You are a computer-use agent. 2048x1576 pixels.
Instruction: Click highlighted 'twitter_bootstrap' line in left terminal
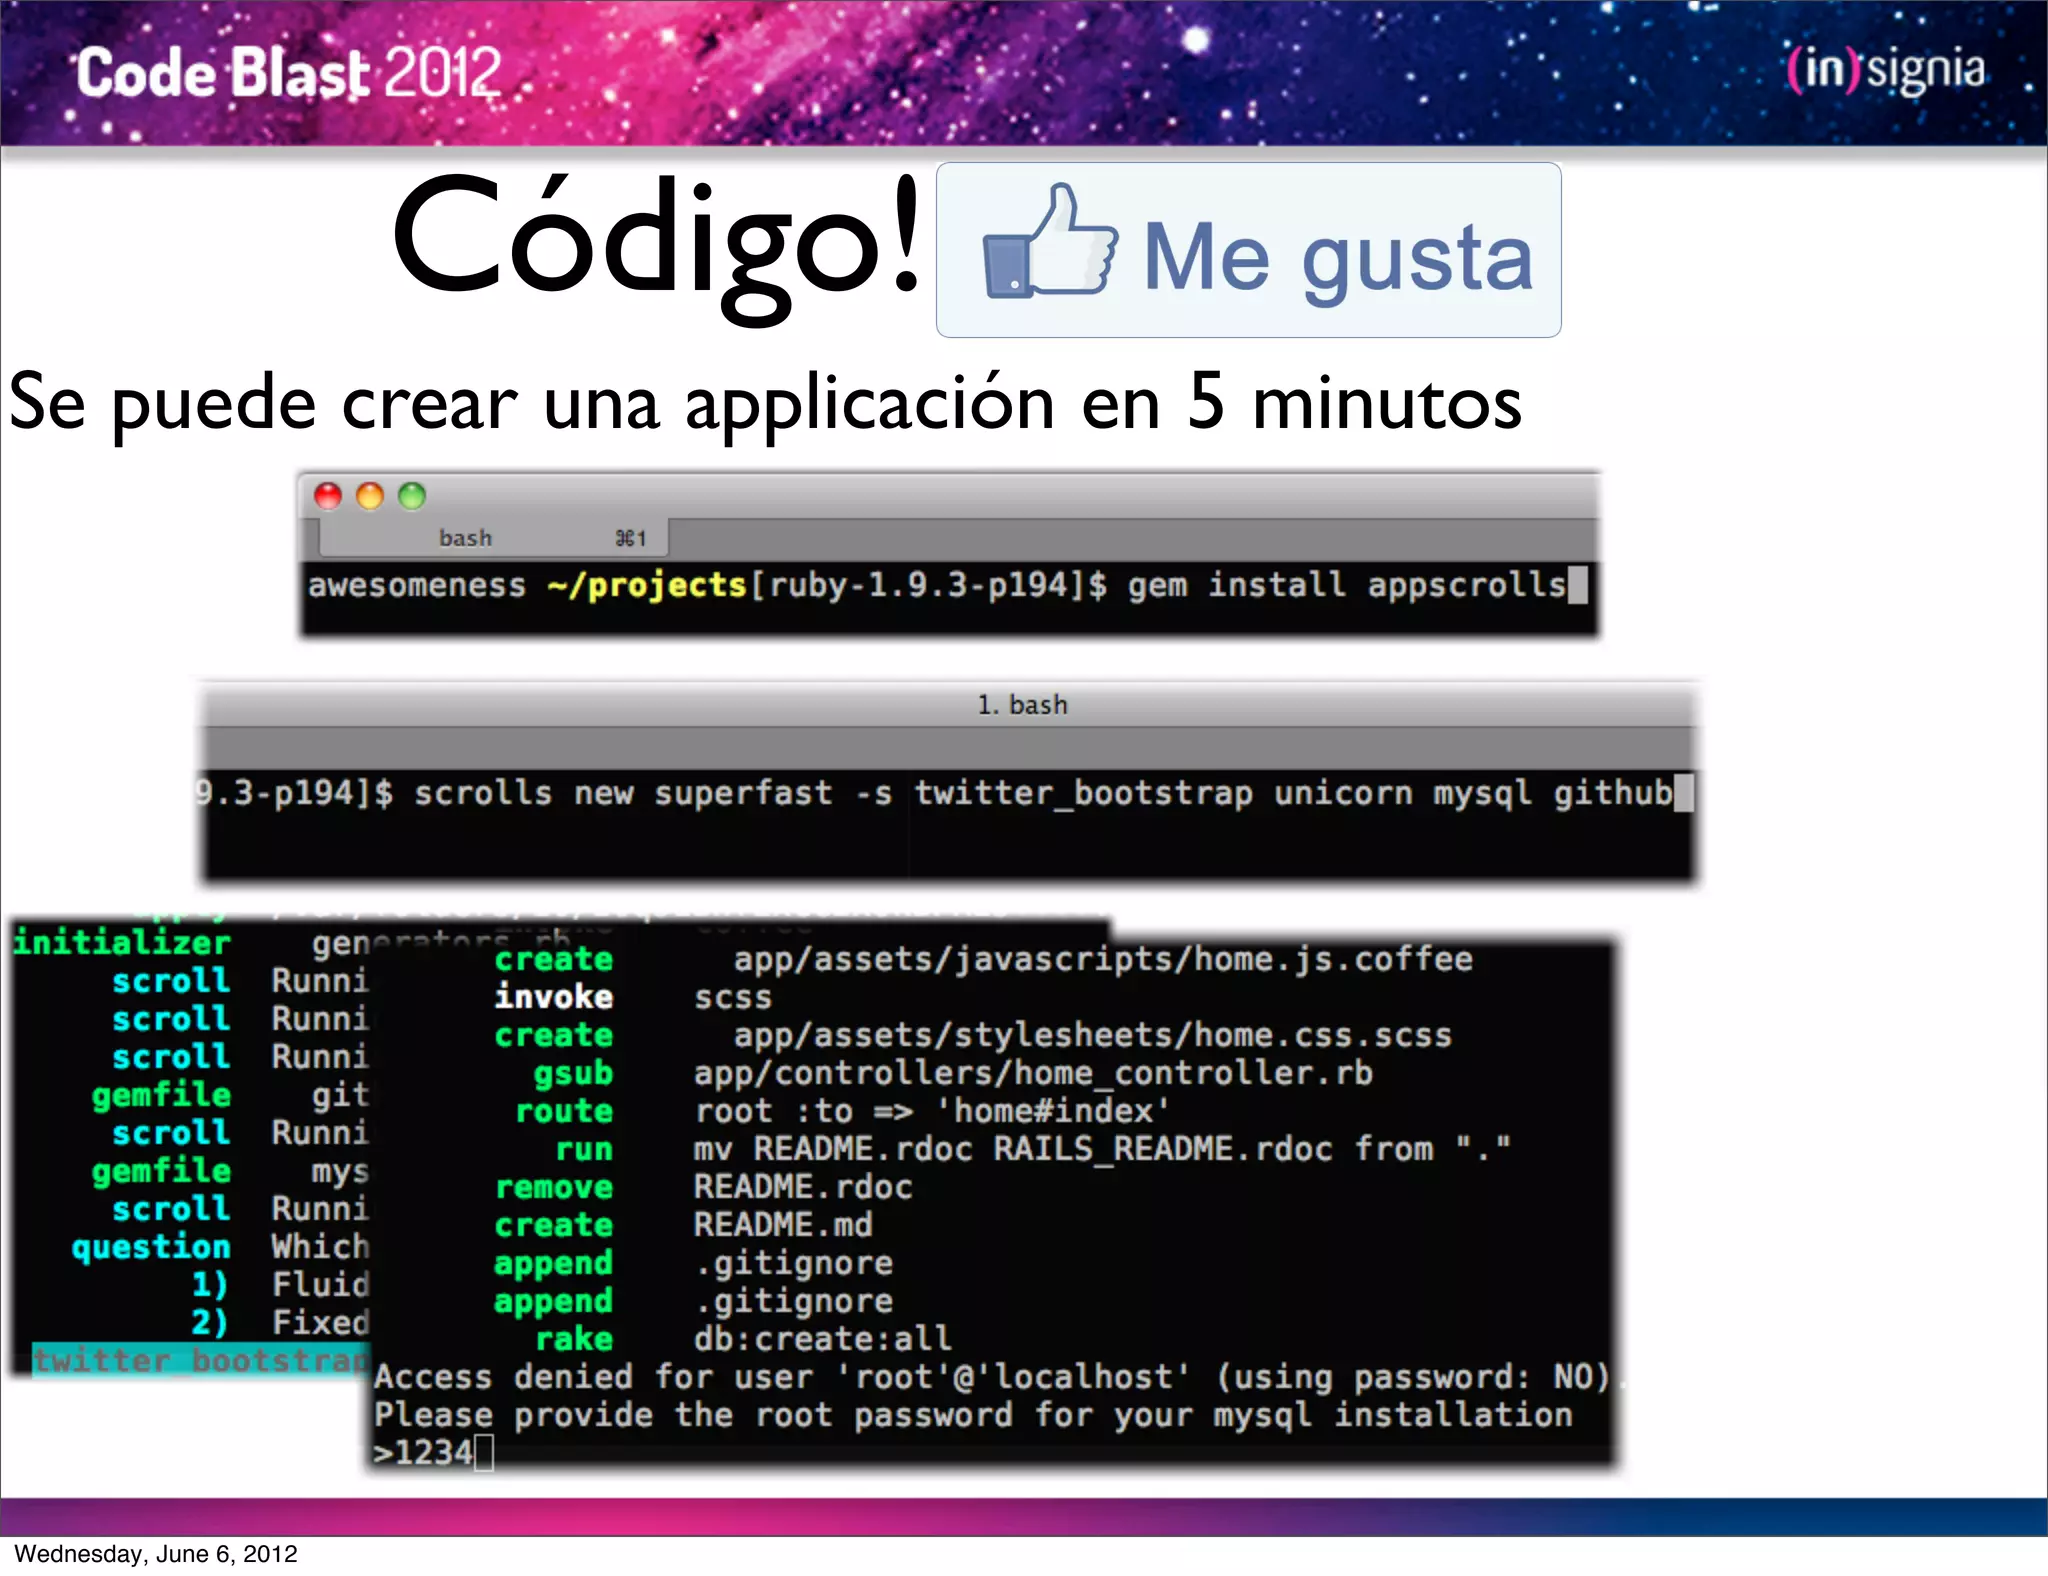point(201,1361)
